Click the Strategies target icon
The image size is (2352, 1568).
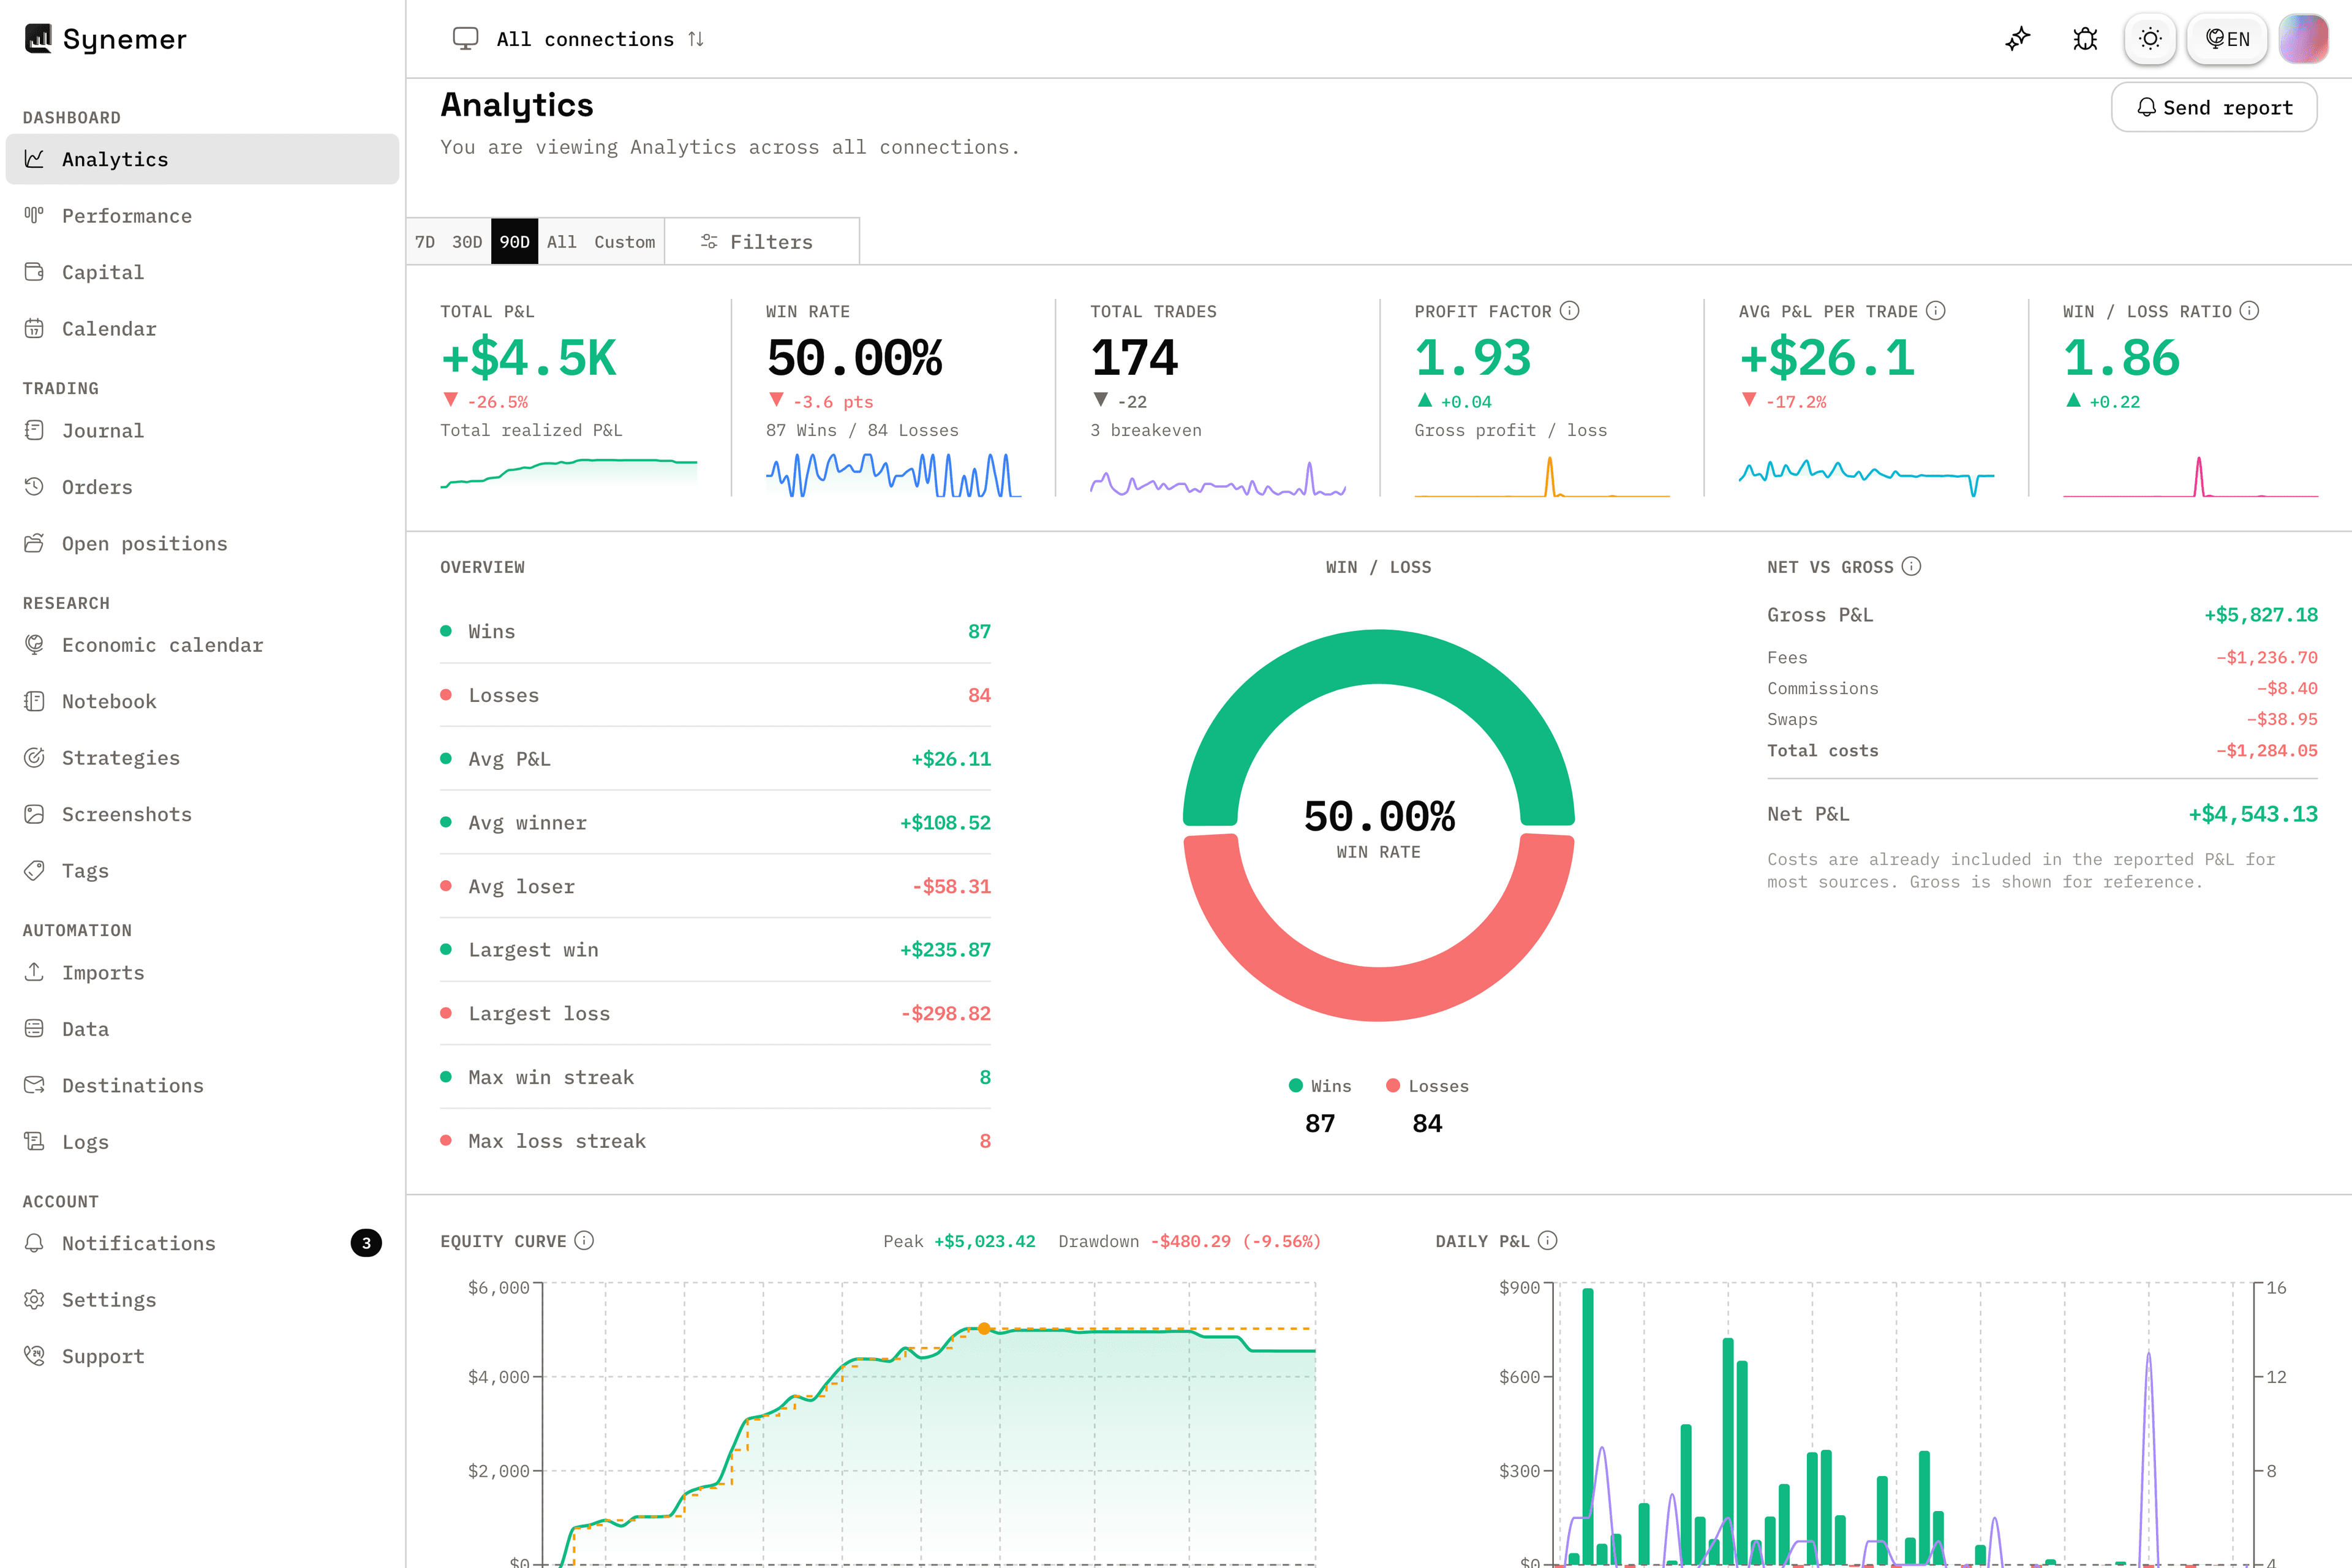[34, 758]
